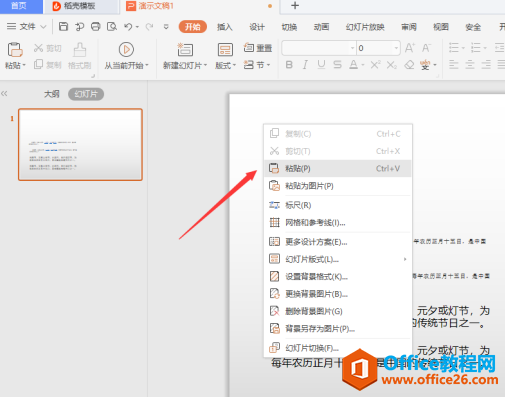Click the Increase Font Size icon
505x397 pixels.
410,48
